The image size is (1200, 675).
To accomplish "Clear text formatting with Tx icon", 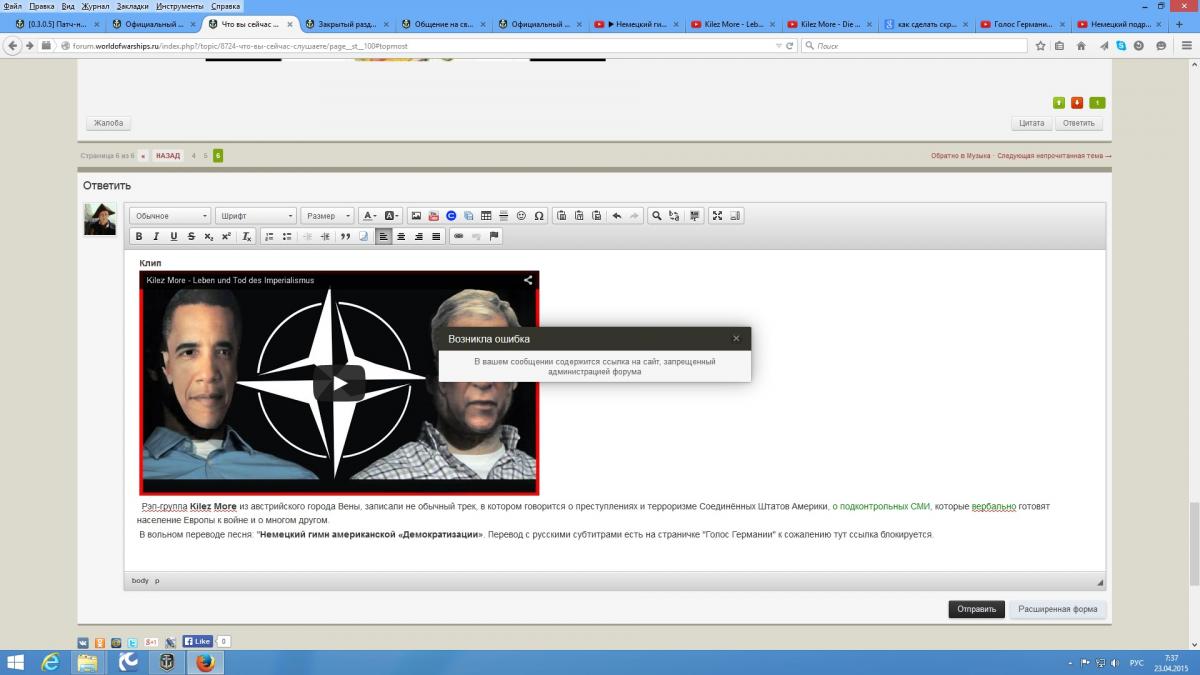I will click(x=247, y=236).
